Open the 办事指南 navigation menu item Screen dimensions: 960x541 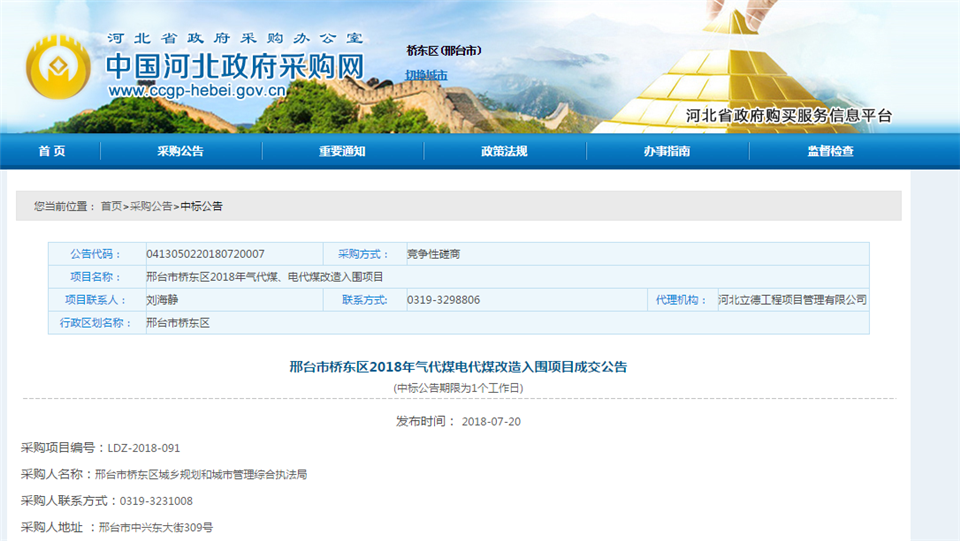click(x=667, y=151)
